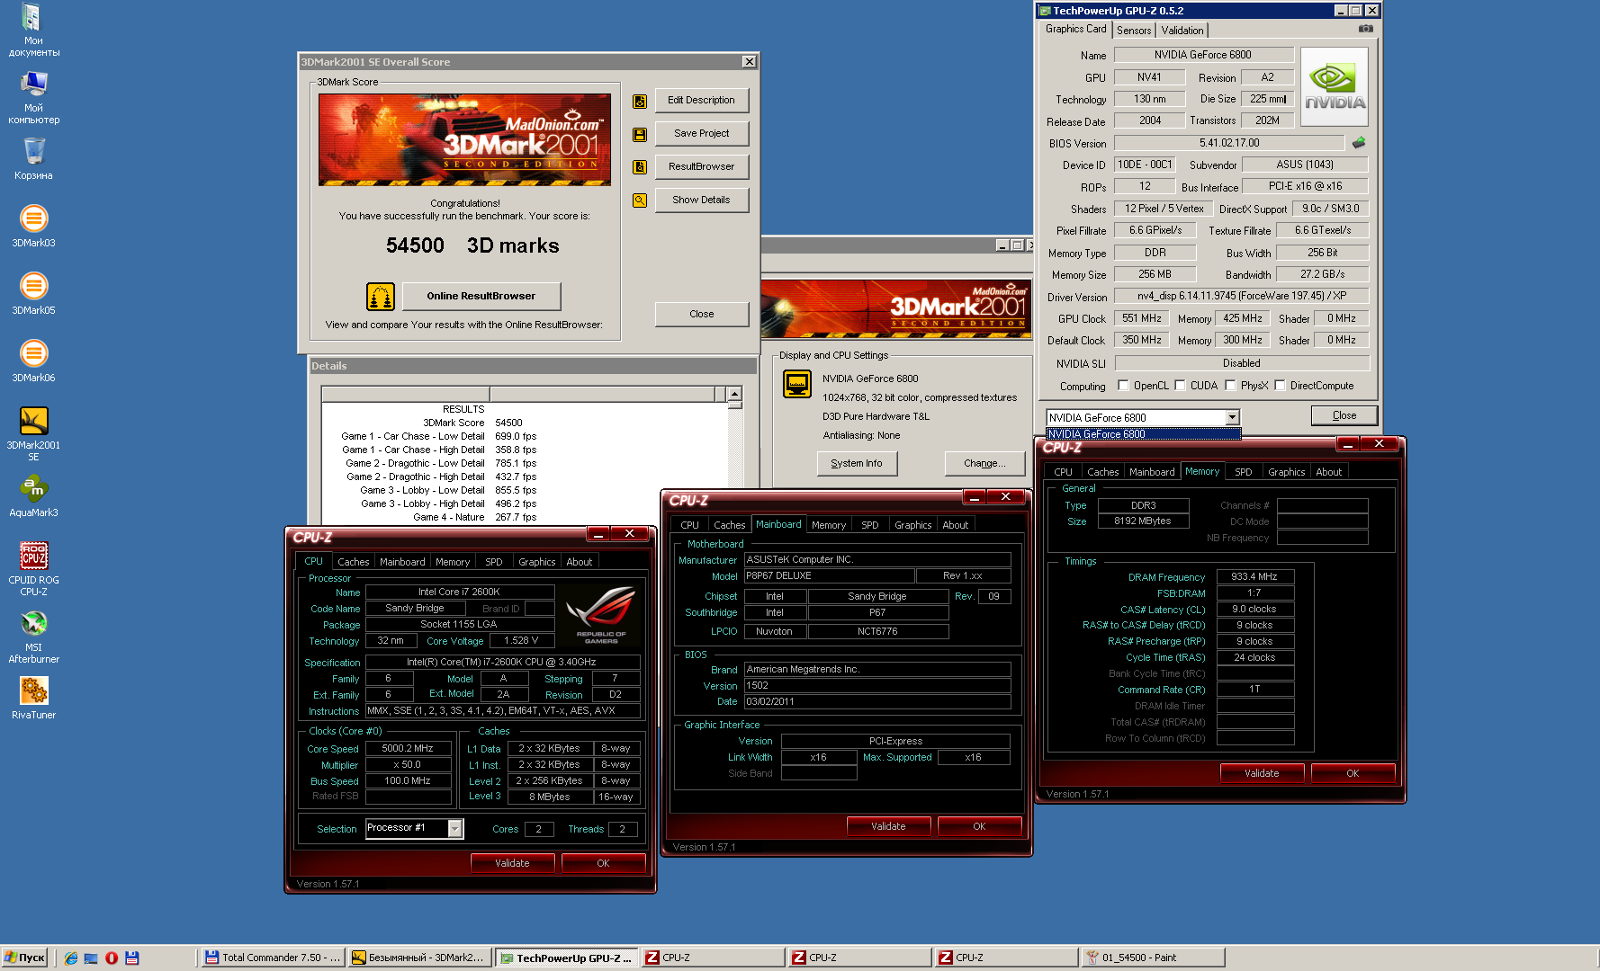
Task: Enable the CUDA checkbox in GPU-Z
Action: [x=1180, y=385]
